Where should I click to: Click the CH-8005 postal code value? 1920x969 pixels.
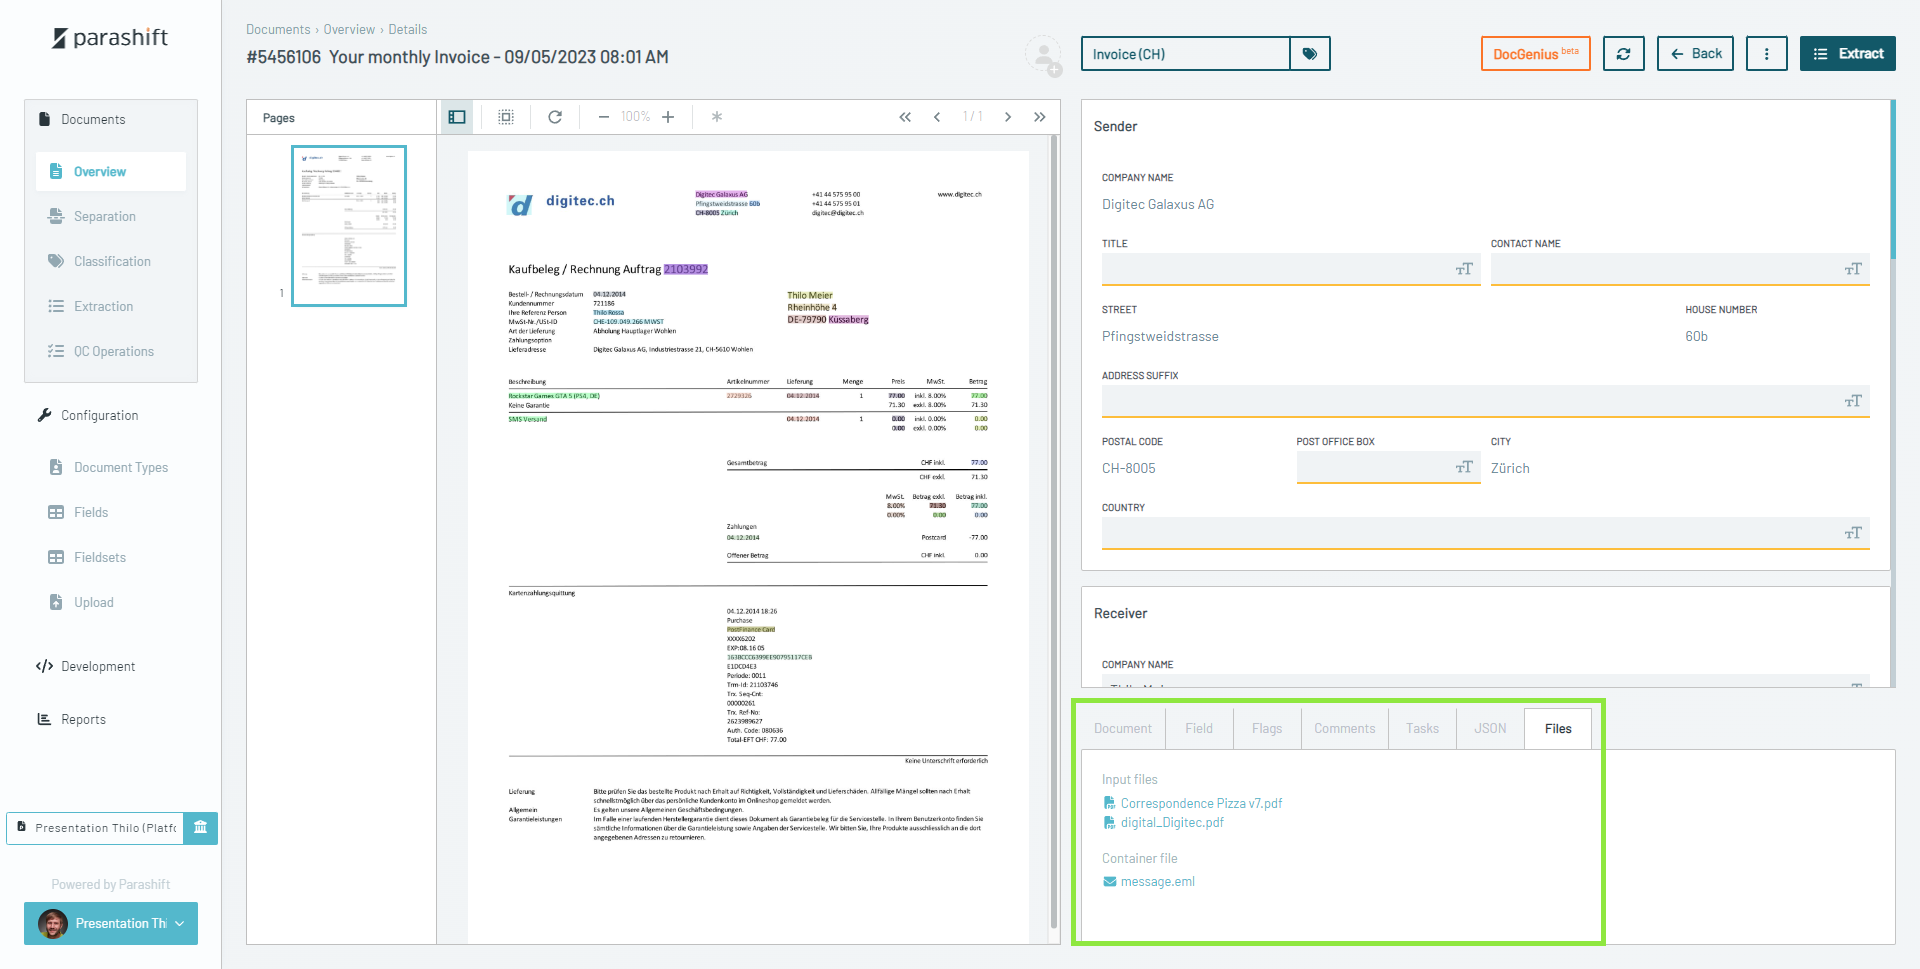[1129, 468]
